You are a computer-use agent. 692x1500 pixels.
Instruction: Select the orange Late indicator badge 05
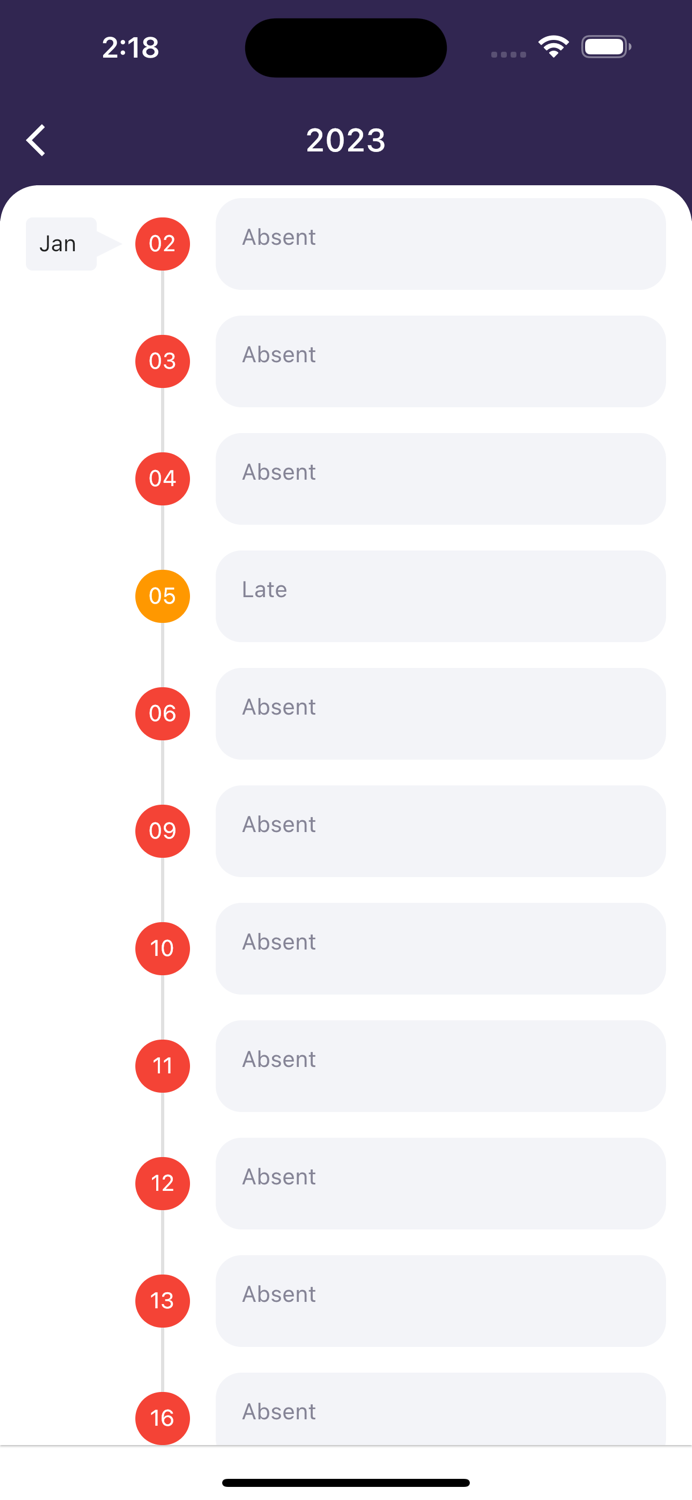click(162, 596)
